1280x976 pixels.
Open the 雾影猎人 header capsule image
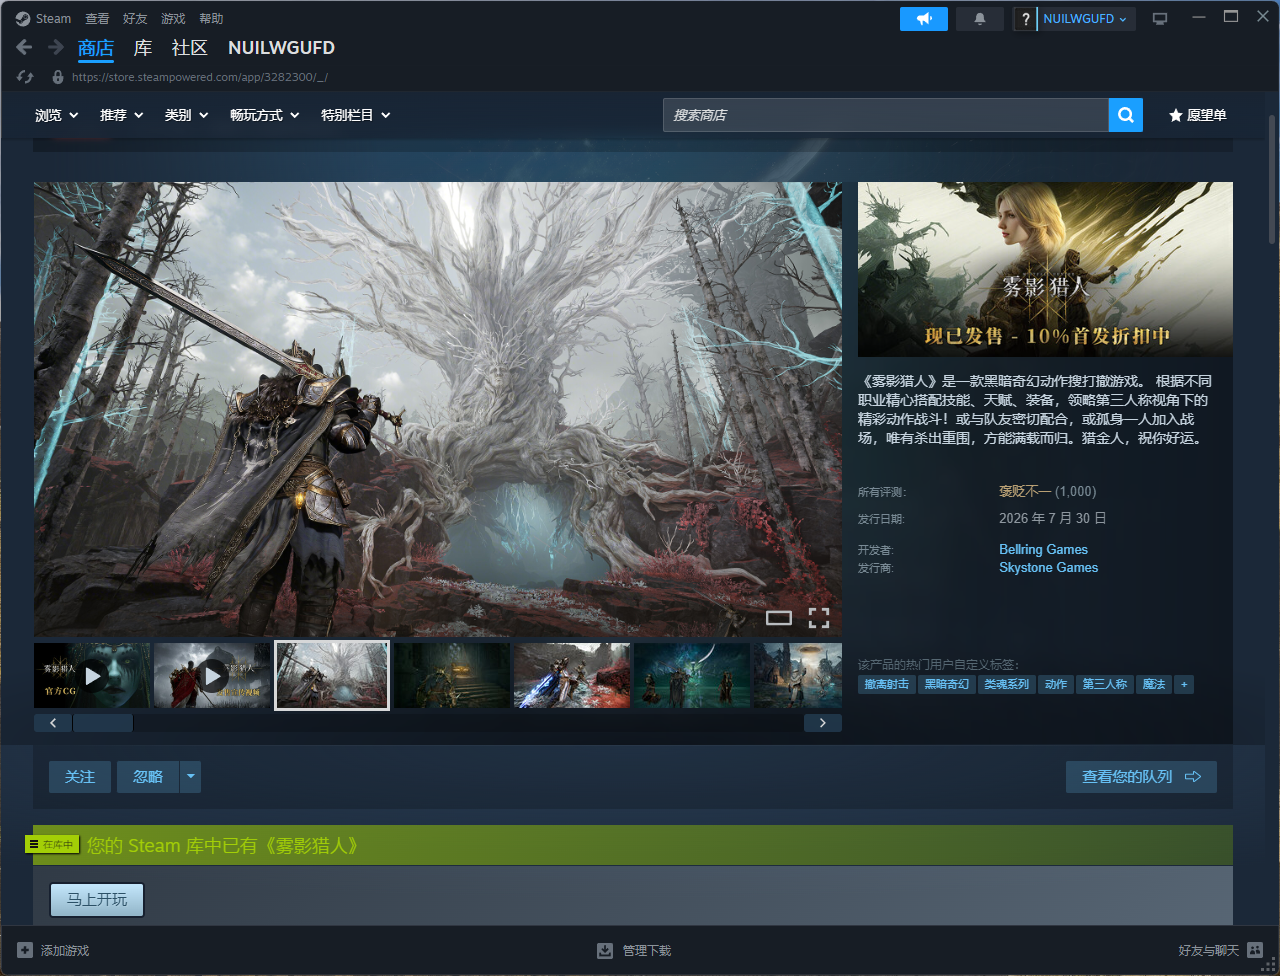pos(1045,269)
